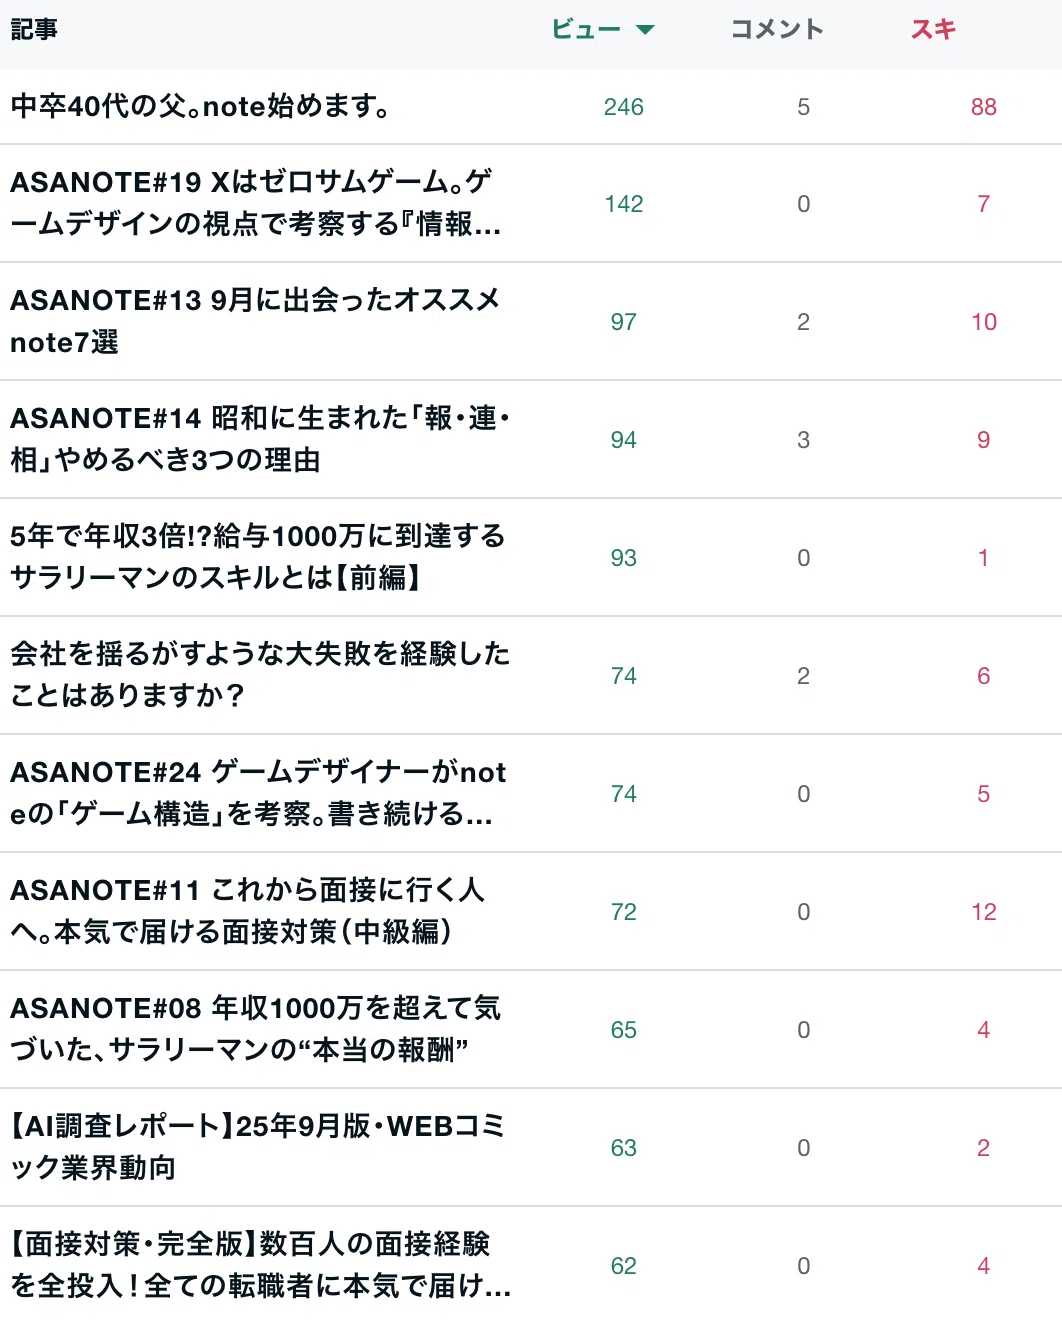Open 5年で年収3倍 salaryman skill article
This screenshot has height=1322, width=1062.
tap(258, 557)
